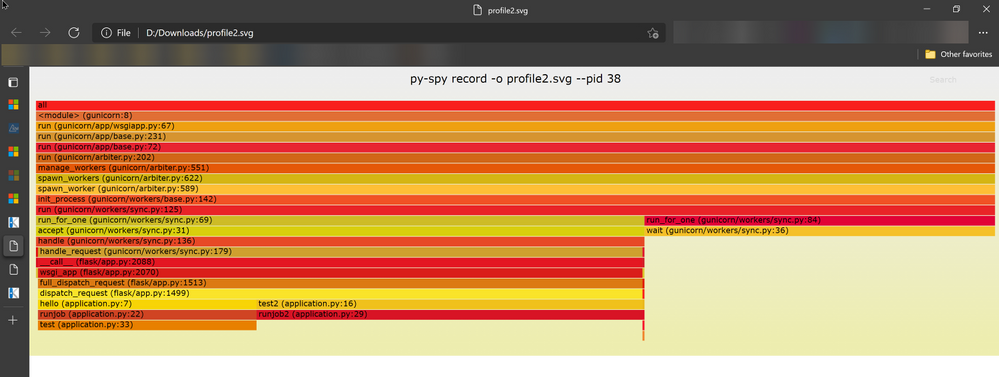Click the py-spy record command title
This screenshot has height=377, width=999.
(x=515, y=80)
